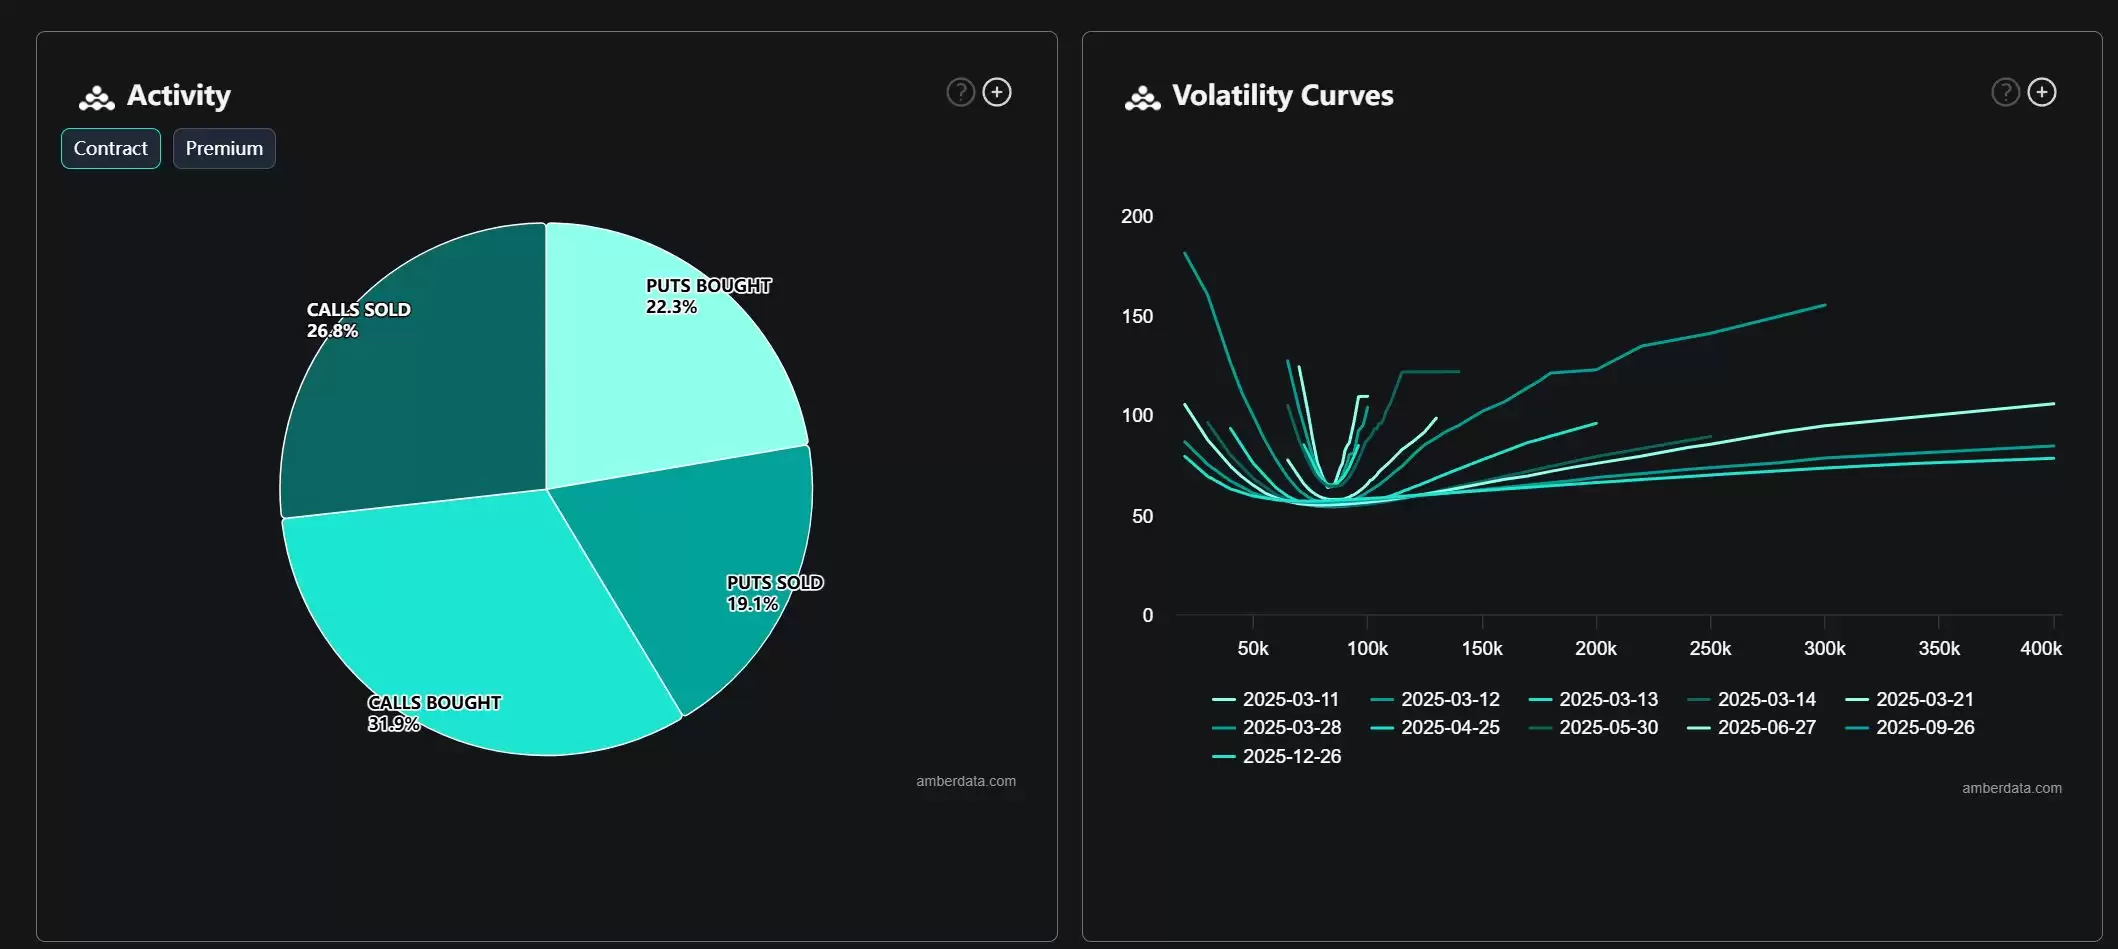Toggle the 2025-12-26 legend entry
Image resolution: width=2118 pixels, height=949 pixels.
coord(1276,756)
